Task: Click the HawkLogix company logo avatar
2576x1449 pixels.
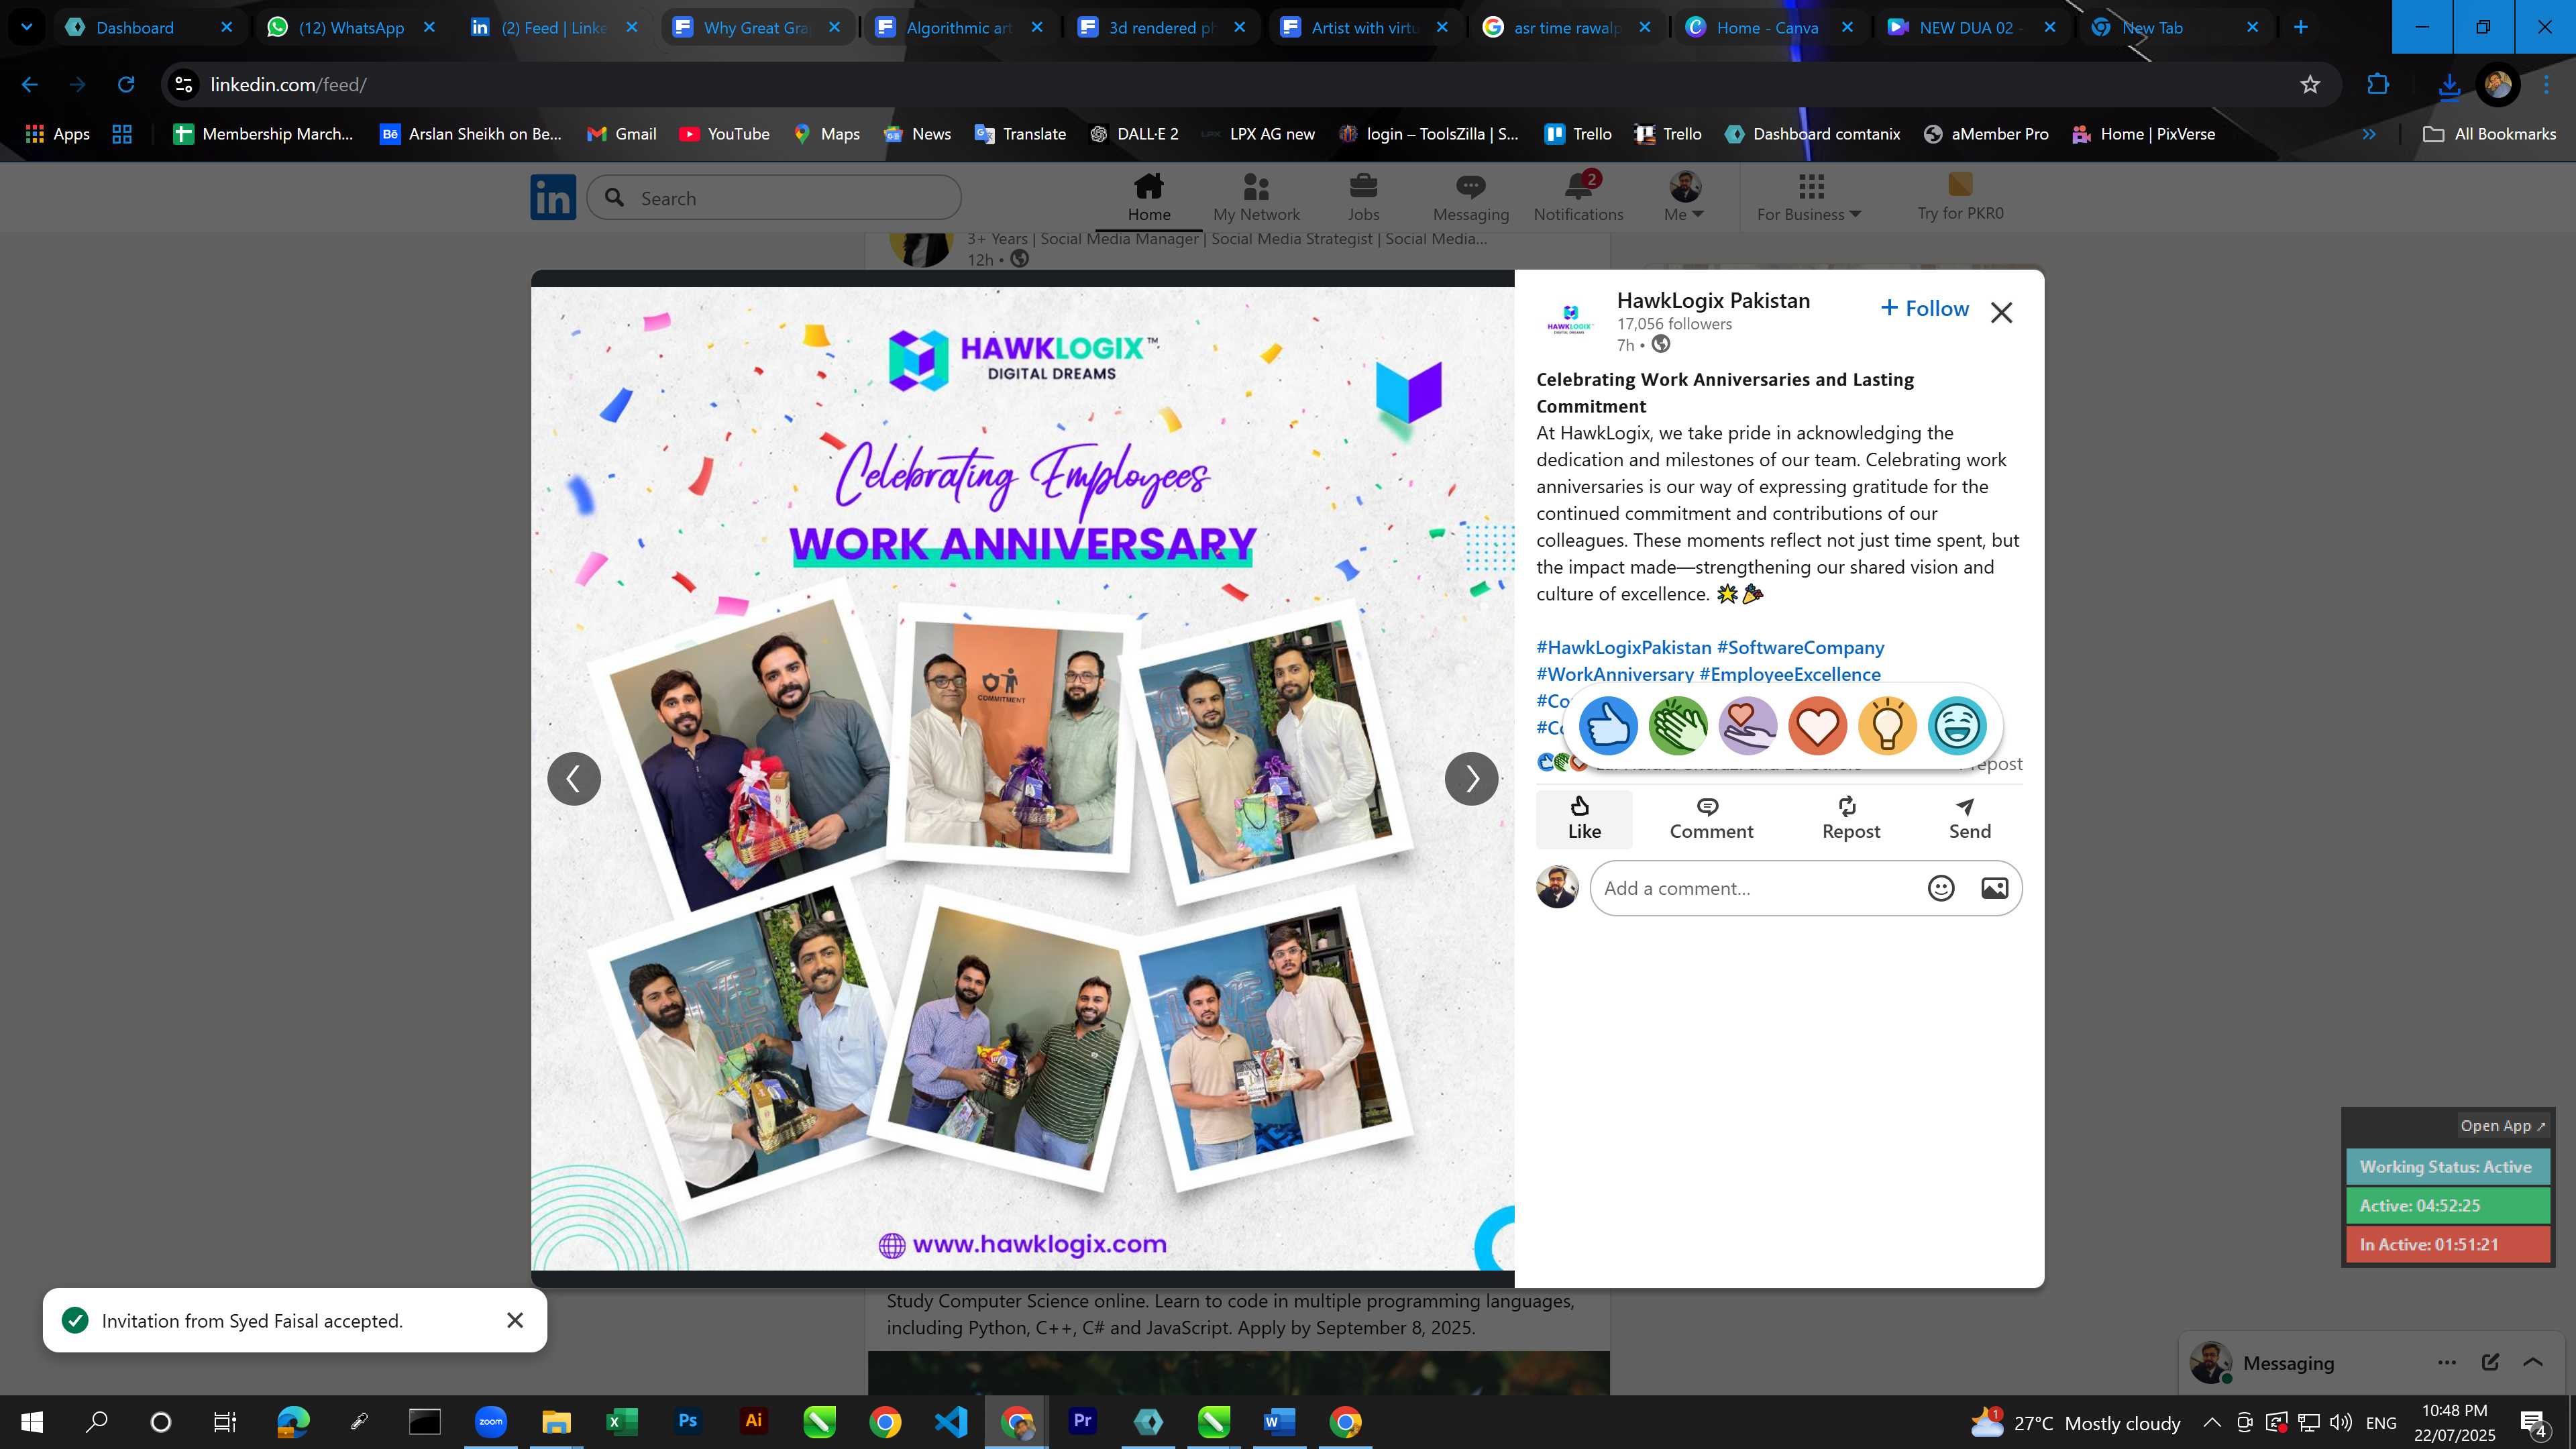Action: pyautogui.click(x=1569, y=319)
